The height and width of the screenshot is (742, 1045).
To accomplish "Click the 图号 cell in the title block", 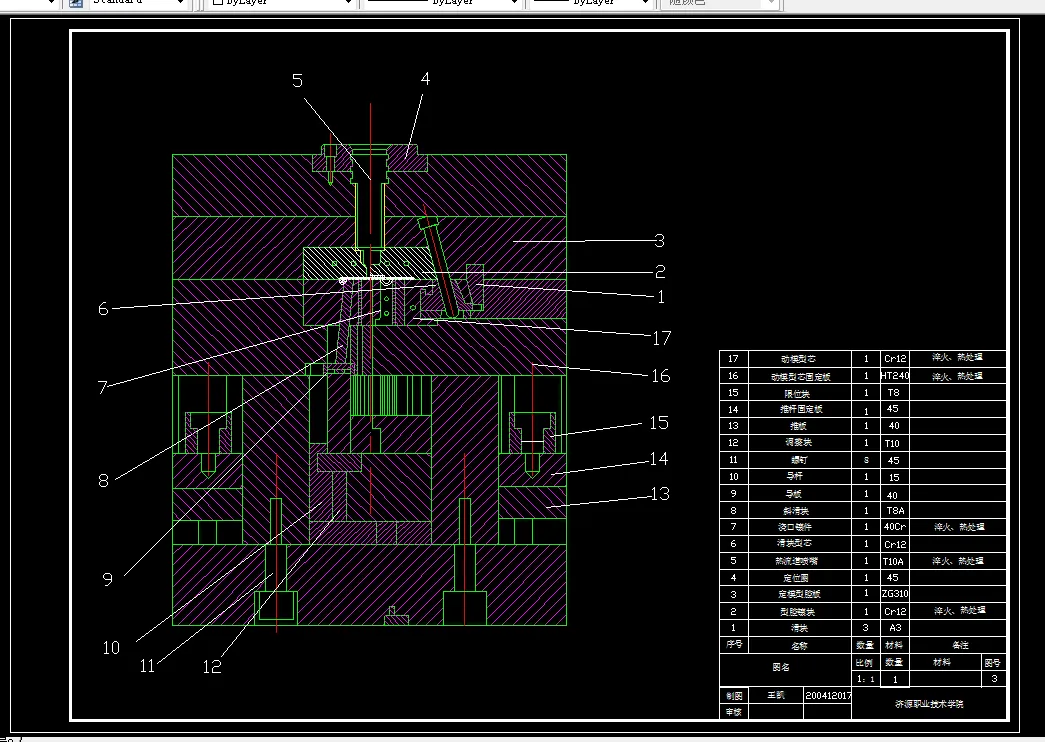I will tap(992, 663).
